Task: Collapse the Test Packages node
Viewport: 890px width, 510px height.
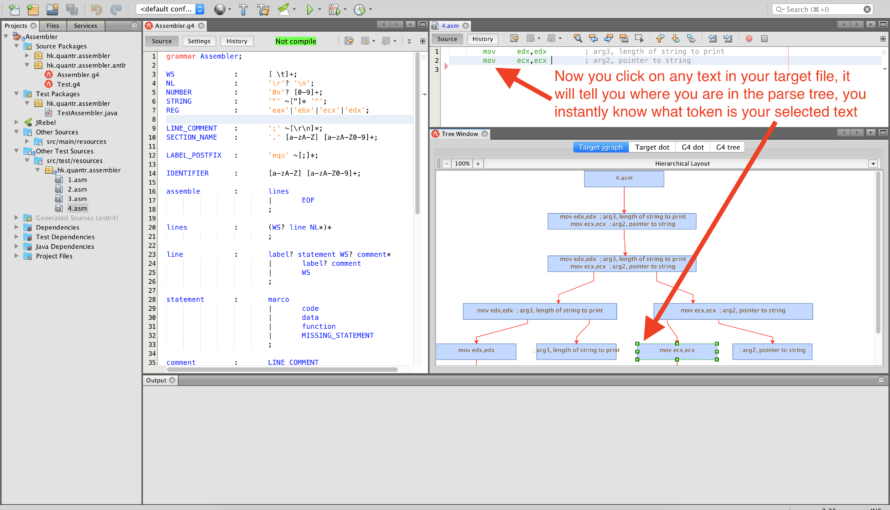Action: [x=17, y=94]
